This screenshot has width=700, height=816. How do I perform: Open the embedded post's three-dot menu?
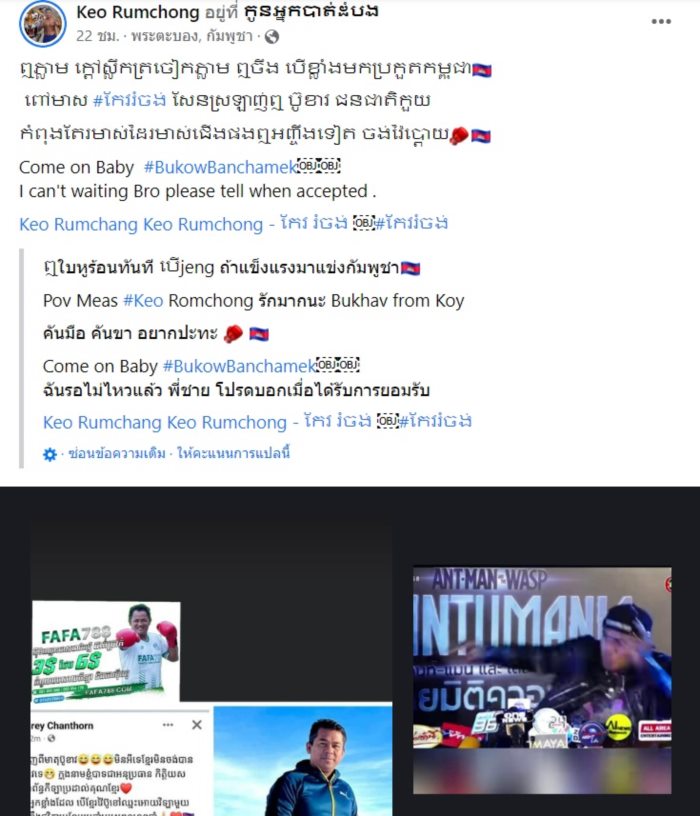(168, 725)
